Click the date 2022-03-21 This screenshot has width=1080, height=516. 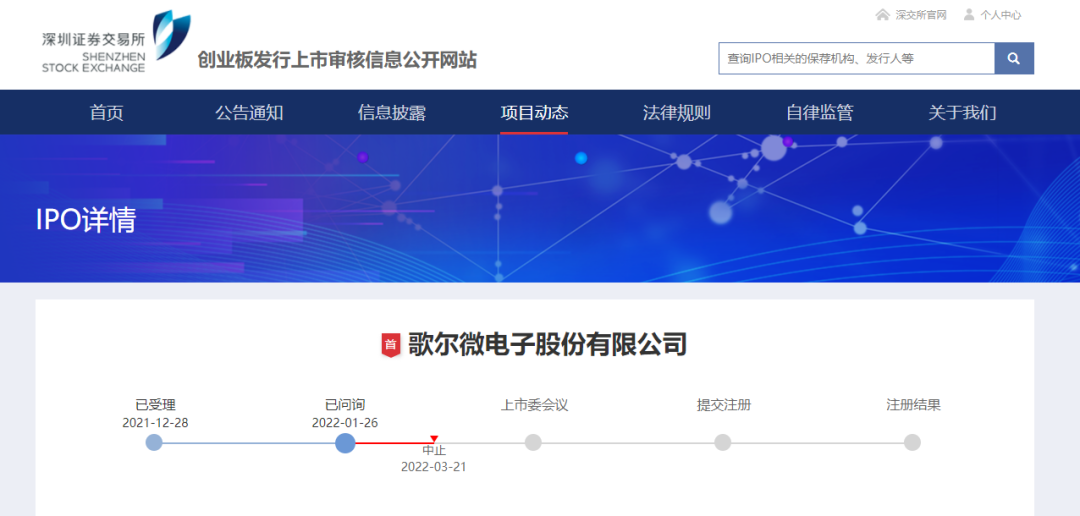(434, 467)
